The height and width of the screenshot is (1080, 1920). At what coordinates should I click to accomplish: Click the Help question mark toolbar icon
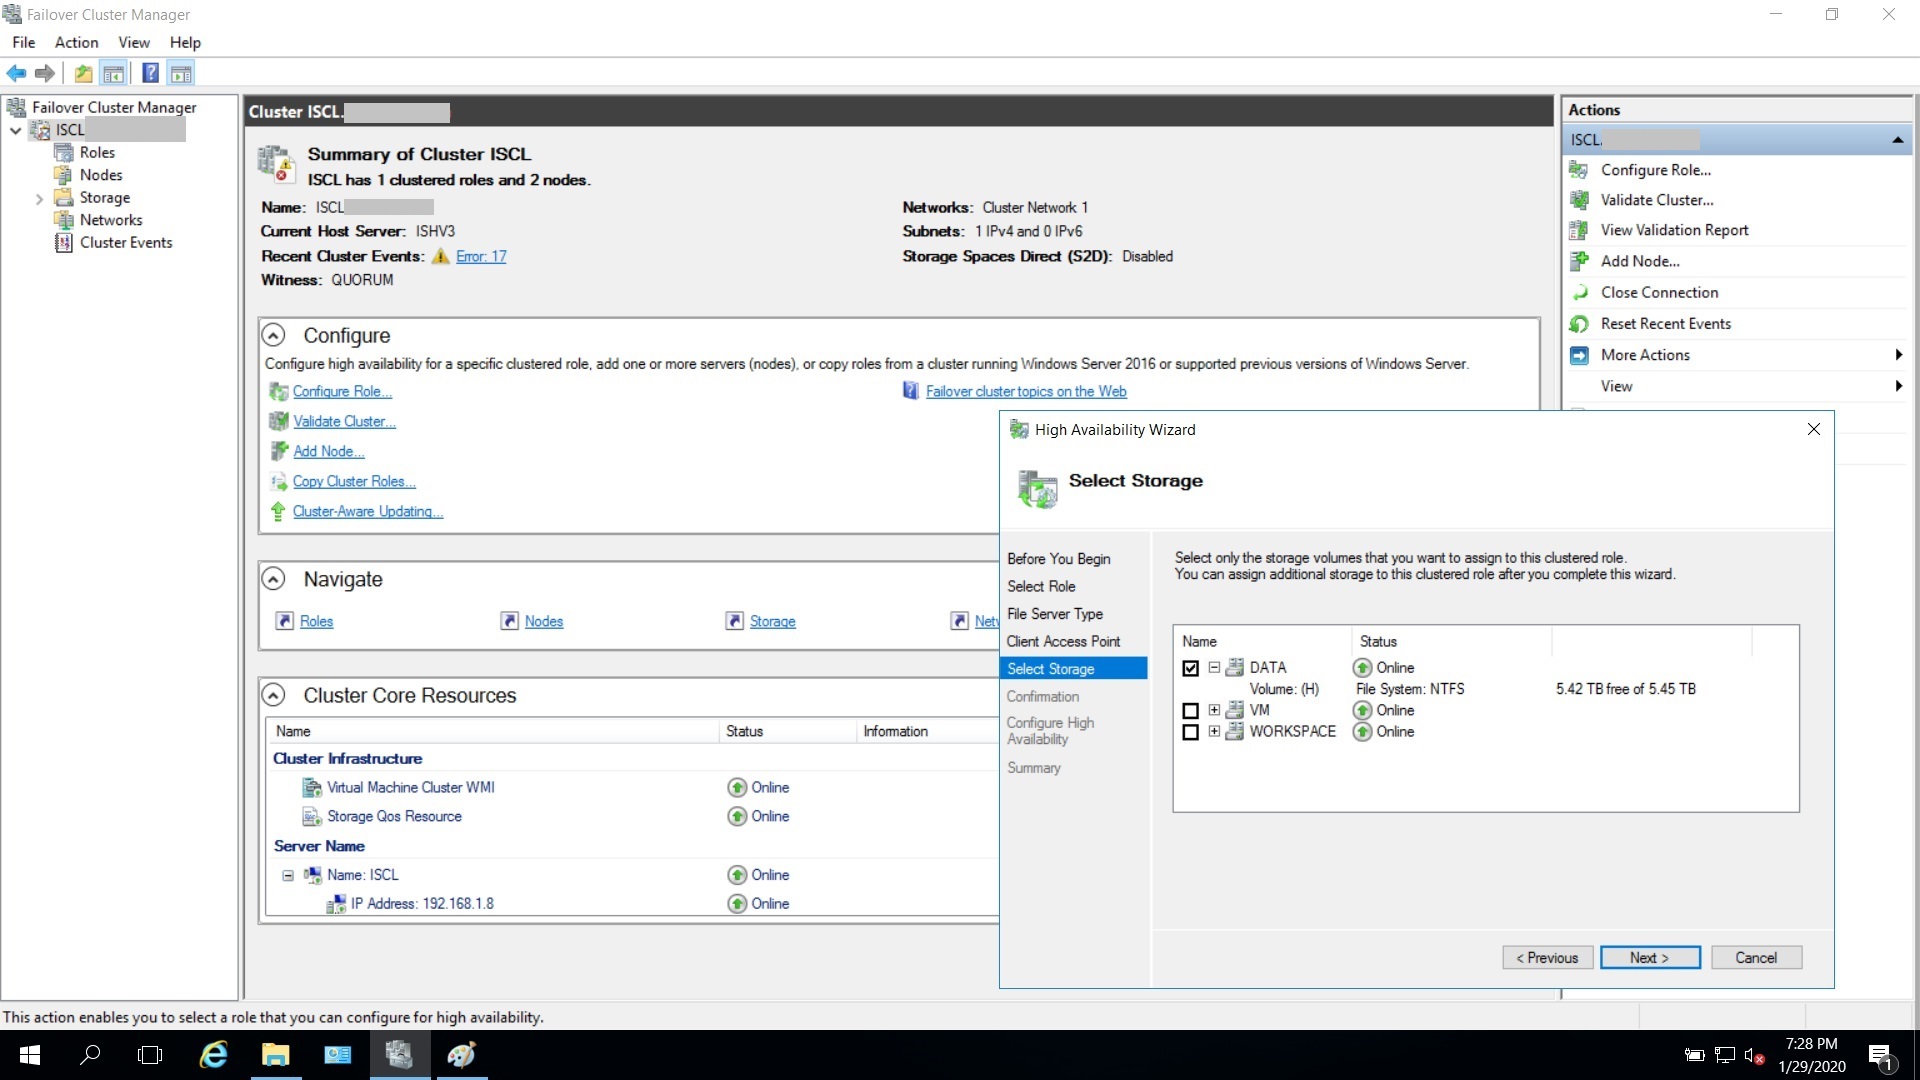coord(150,73)
